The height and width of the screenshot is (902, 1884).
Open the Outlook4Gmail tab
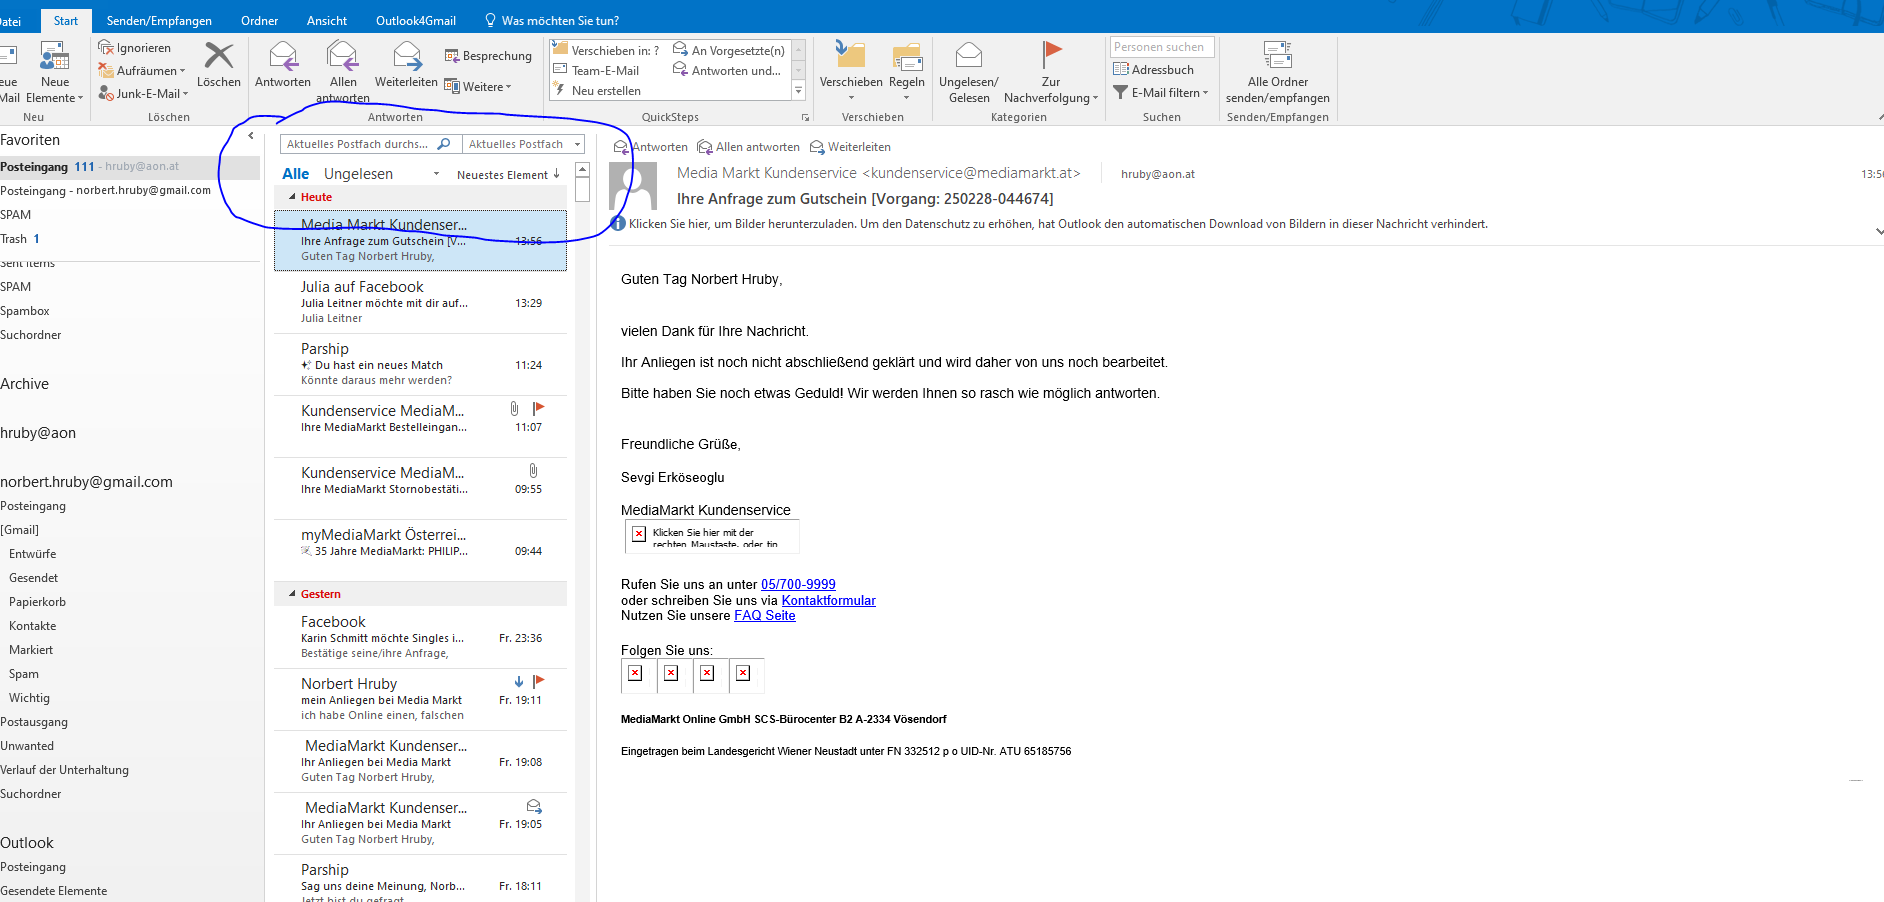416,21
